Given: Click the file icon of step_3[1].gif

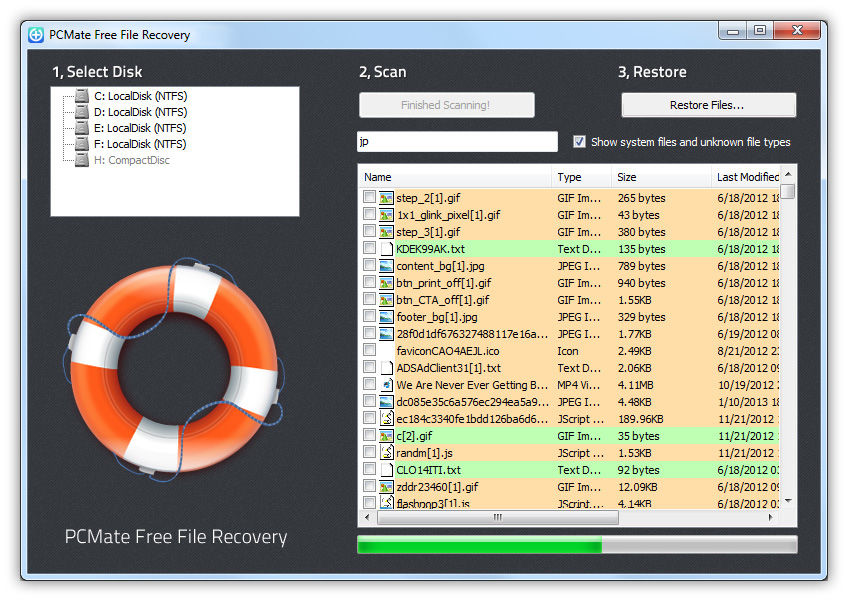Looking at the screenshot, I should (x=386, y=232).
